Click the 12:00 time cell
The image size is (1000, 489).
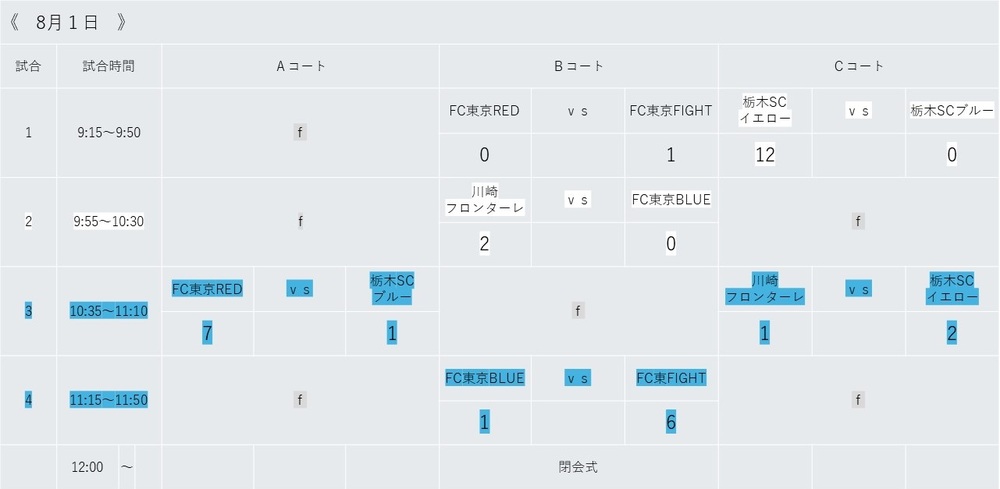point(88,467)
